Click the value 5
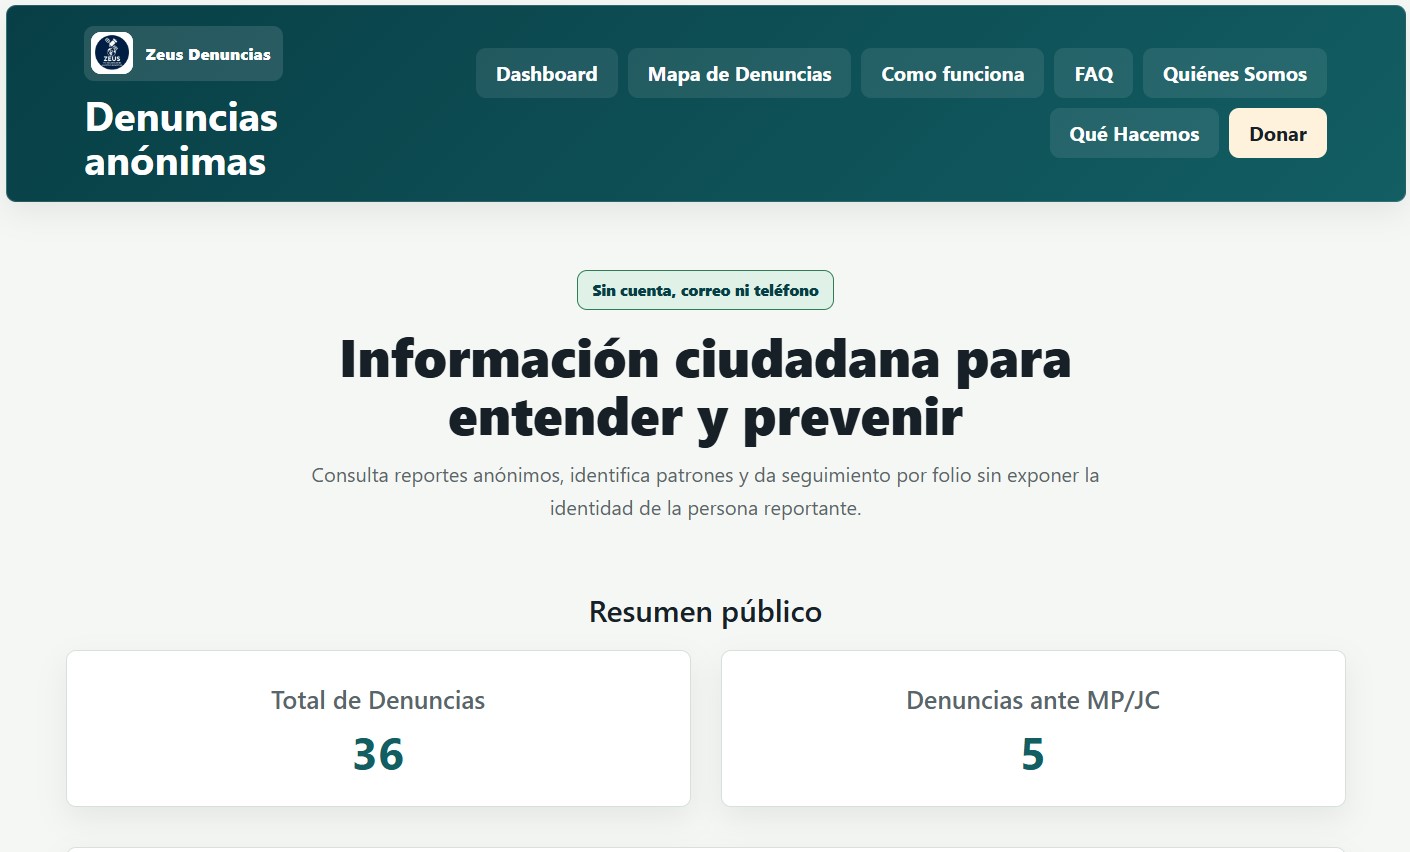This screenshot has width=1410, height=852. click(1033, 754)
